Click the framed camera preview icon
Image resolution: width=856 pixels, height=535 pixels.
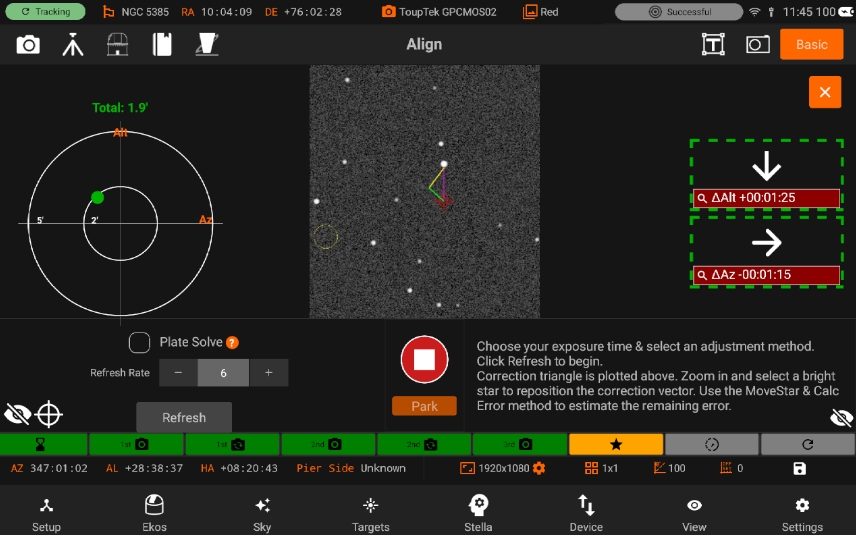[758, 44]
